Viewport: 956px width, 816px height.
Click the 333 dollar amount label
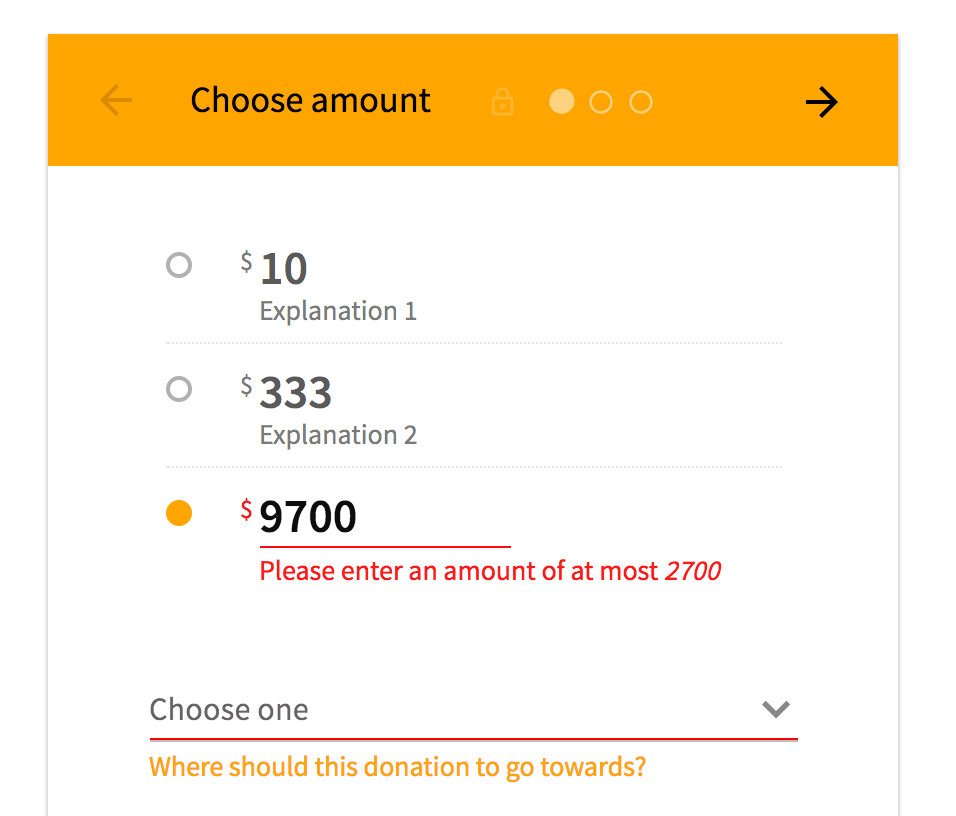click(295, 394)
